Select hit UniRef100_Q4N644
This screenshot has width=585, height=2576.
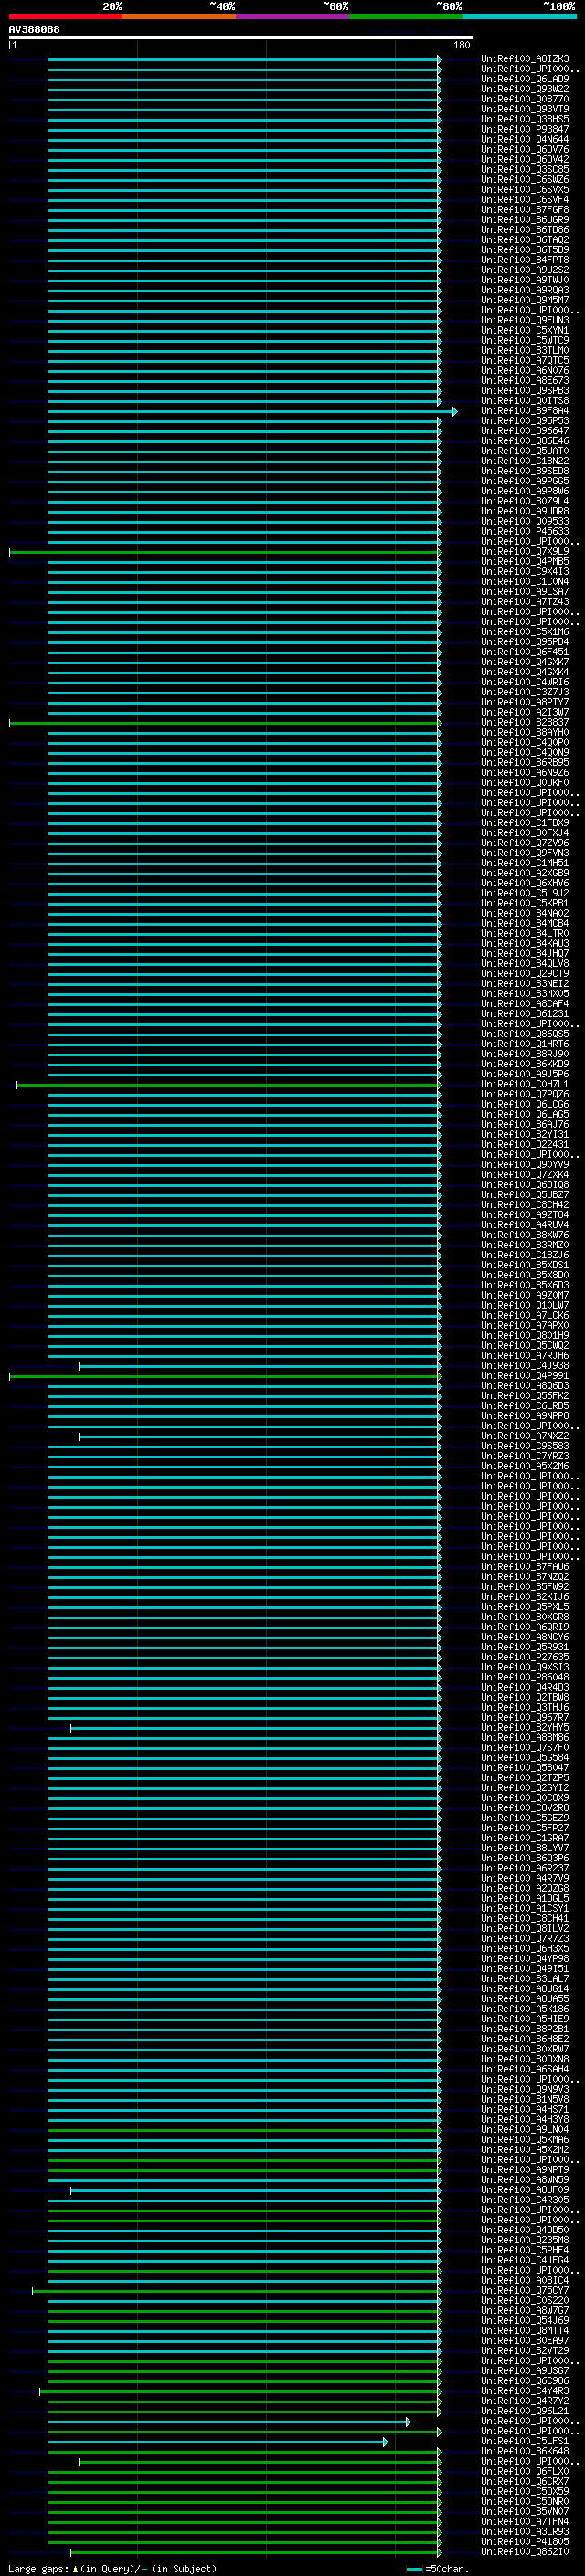tap(525, 139)
